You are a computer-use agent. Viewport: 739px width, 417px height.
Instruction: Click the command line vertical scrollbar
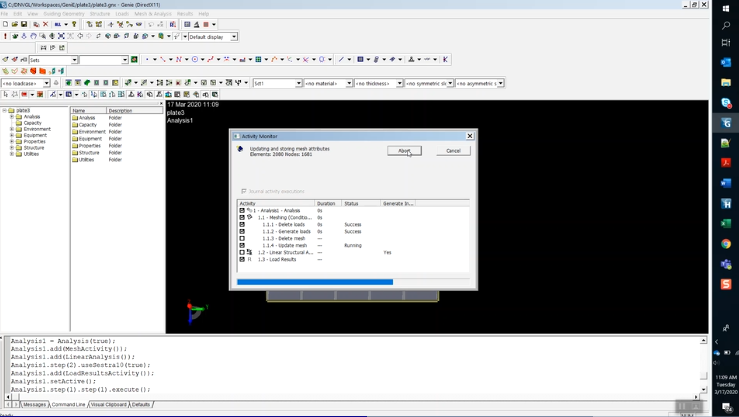(x=704, y=365)
